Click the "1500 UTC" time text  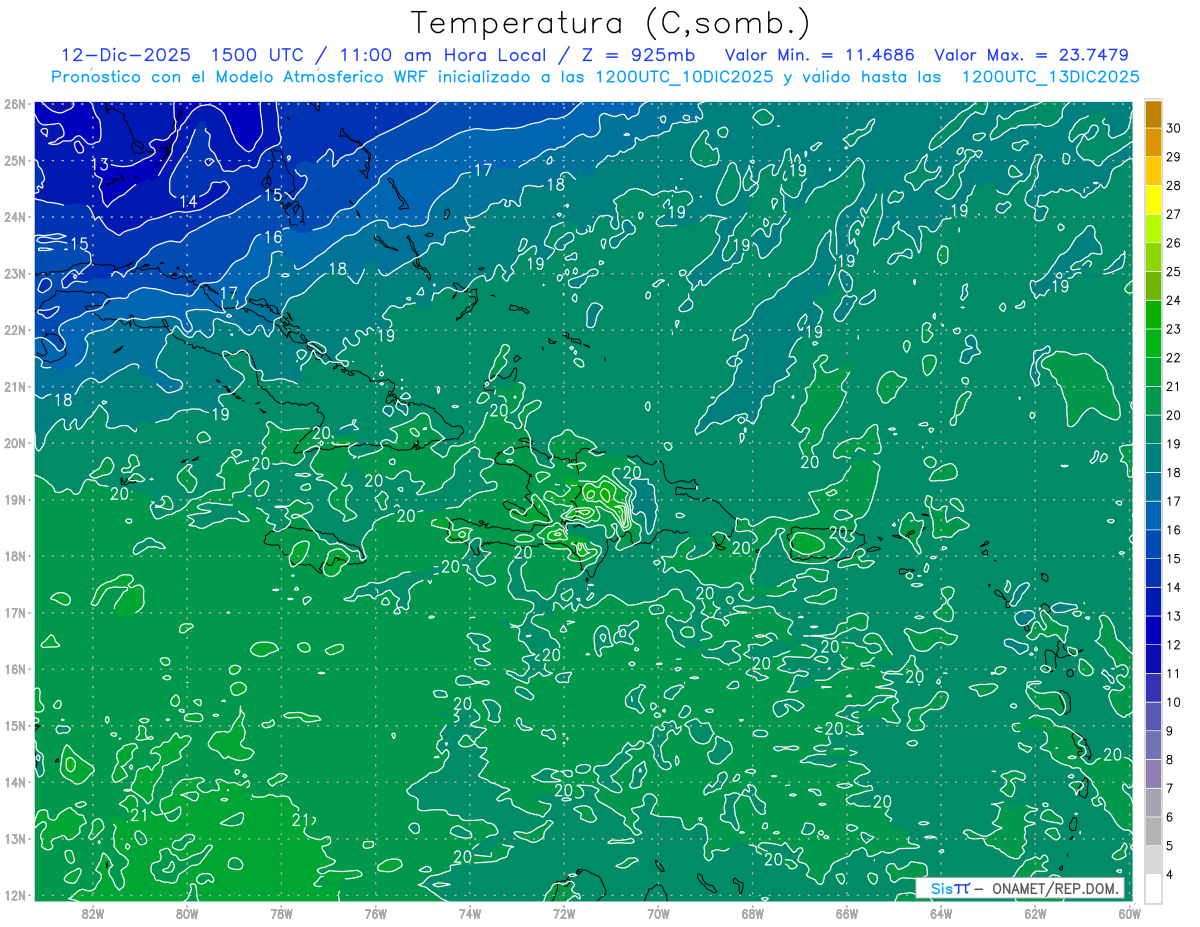pos(256,55)
